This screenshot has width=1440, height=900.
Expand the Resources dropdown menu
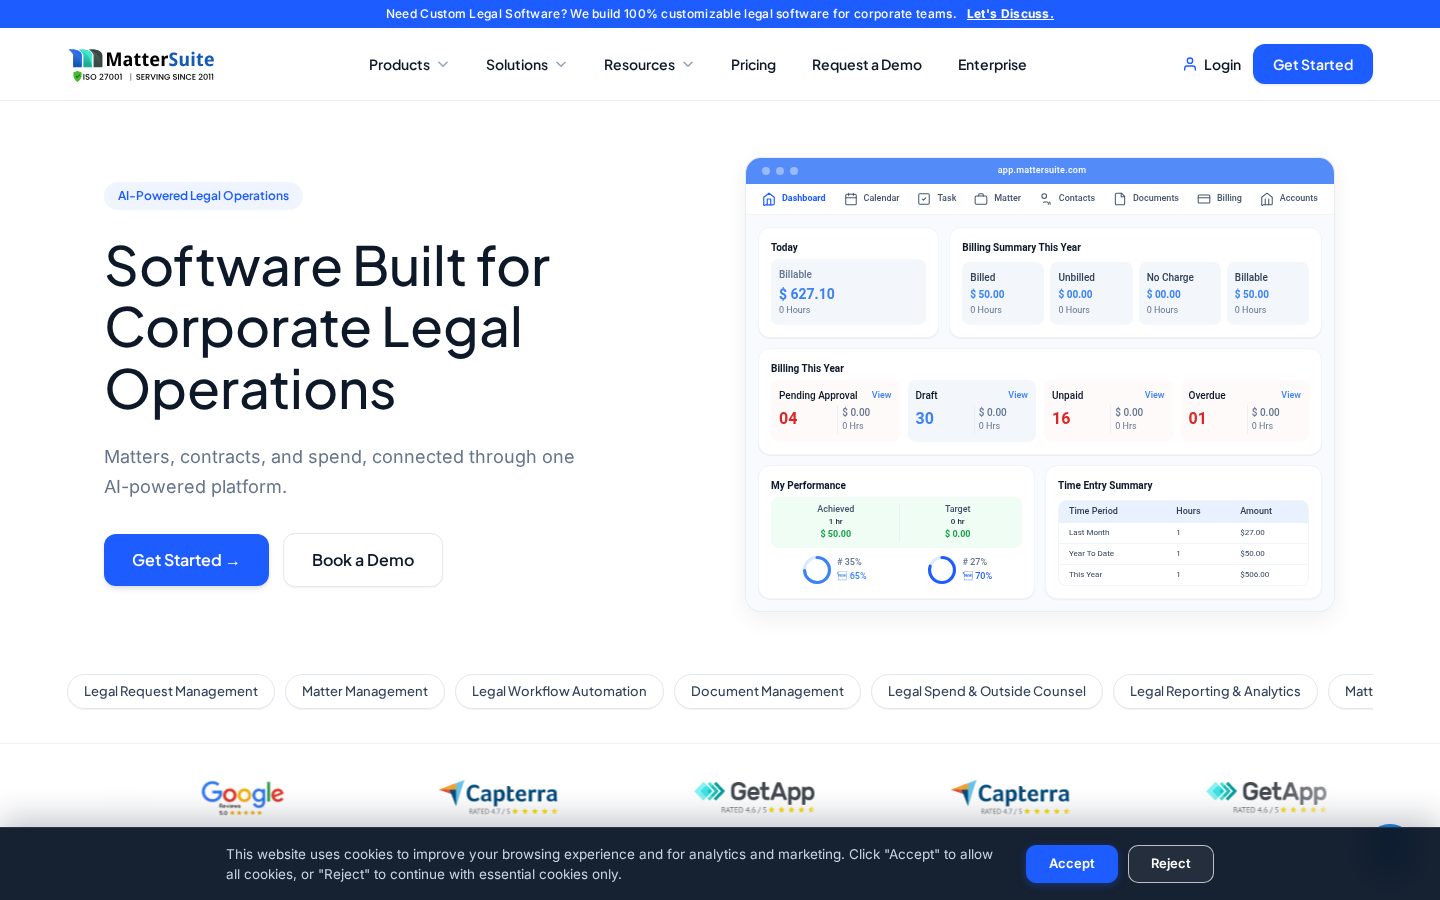point(648,65)
